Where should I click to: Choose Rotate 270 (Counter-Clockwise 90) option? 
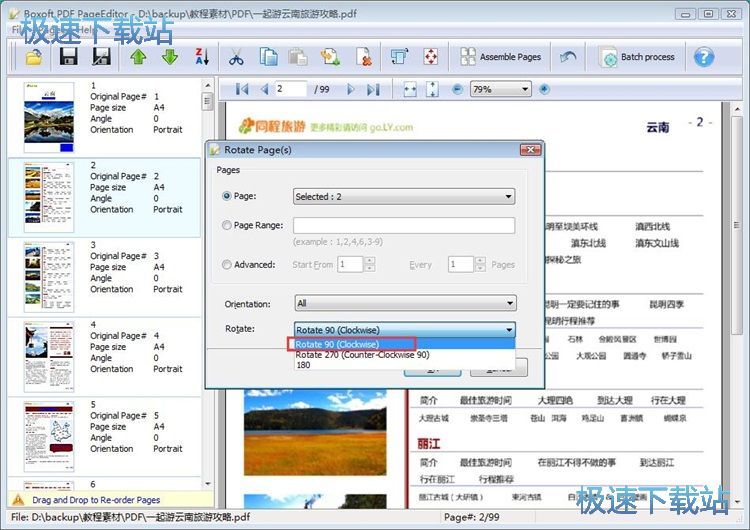(x=362, y=355)
